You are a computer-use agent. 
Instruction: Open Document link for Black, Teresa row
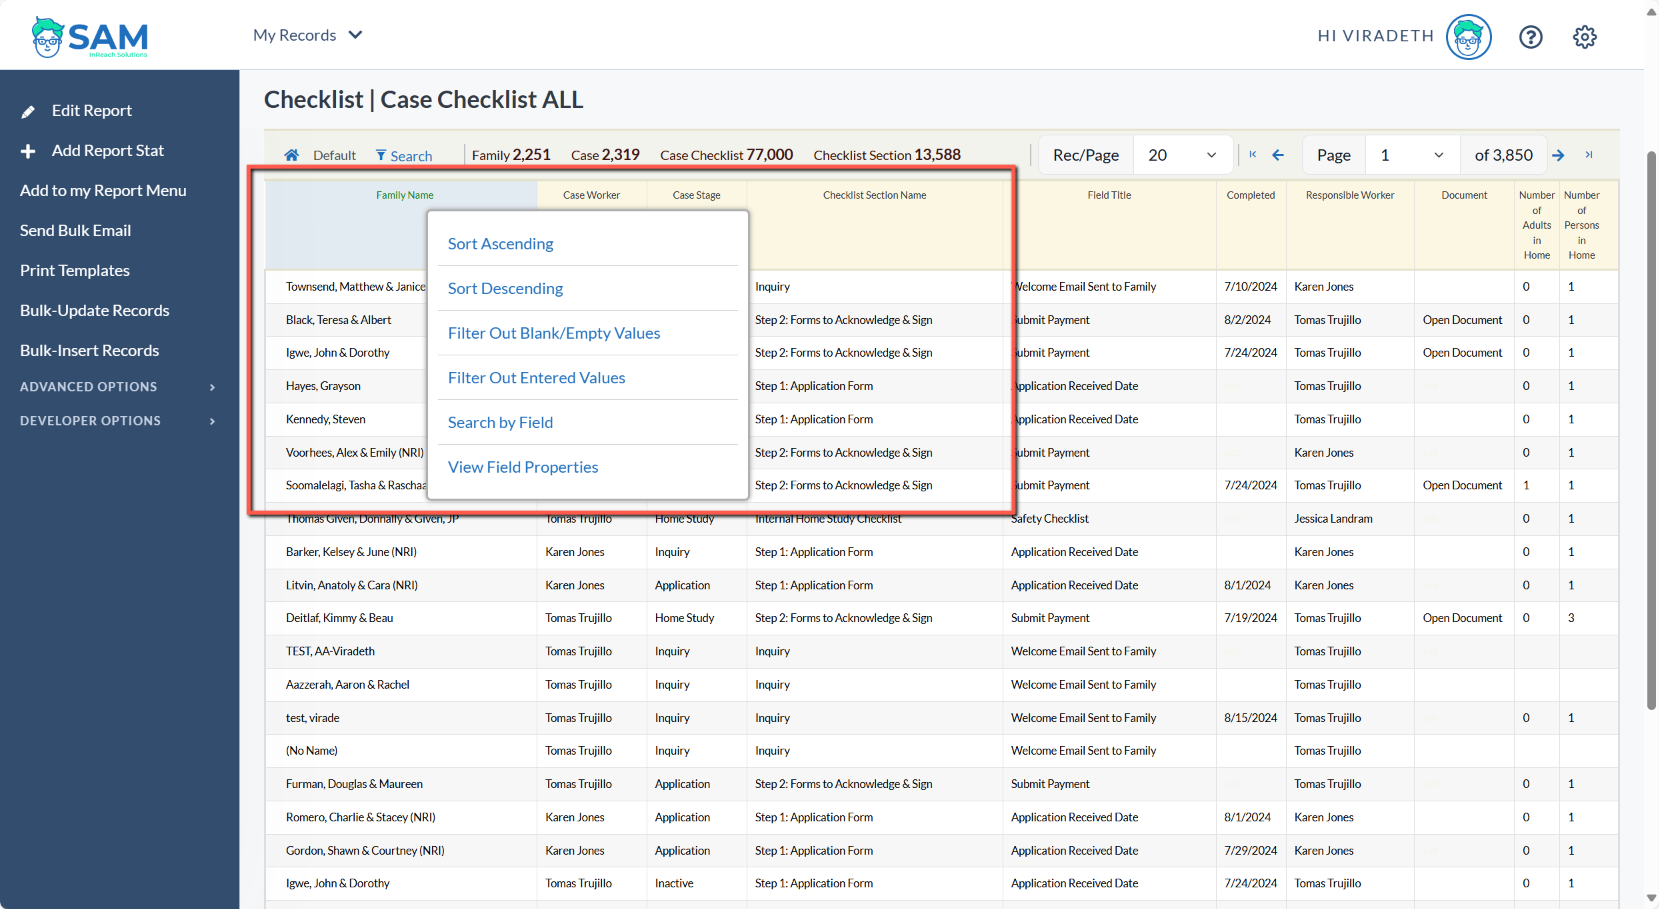click(x=1462, y=320)
